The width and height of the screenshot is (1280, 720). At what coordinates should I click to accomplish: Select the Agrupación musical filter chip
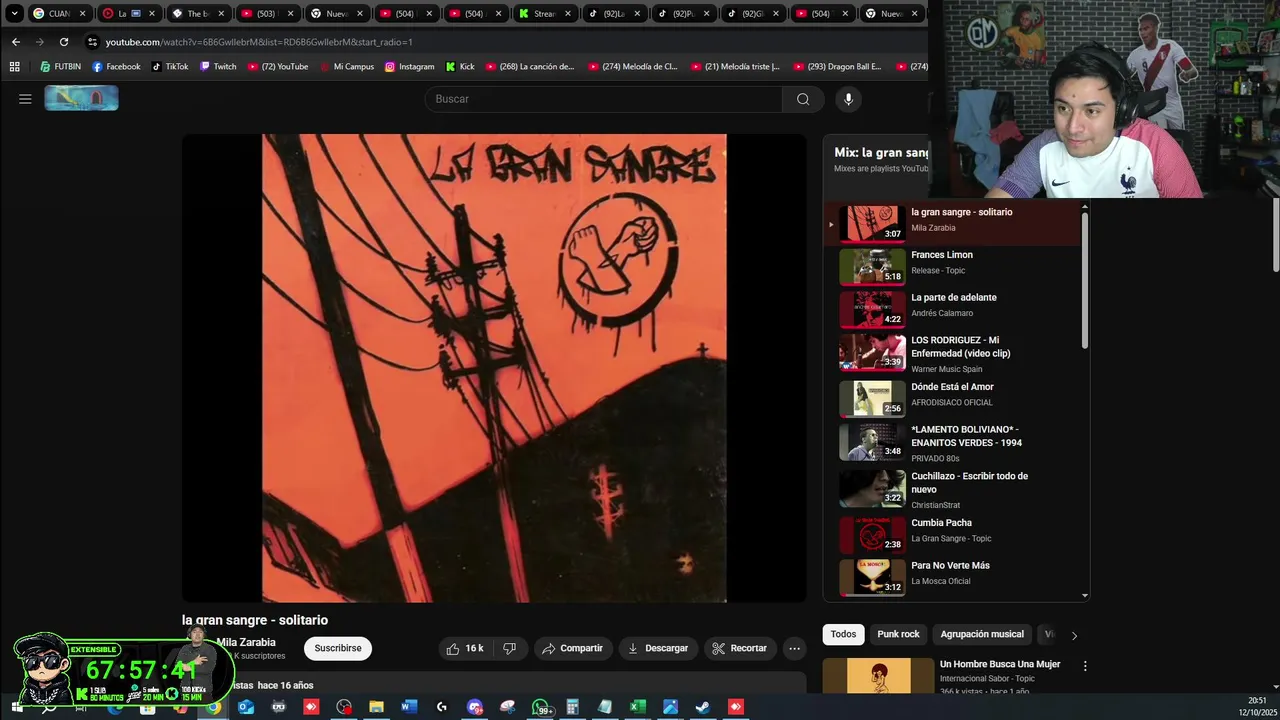click(982, 634)
